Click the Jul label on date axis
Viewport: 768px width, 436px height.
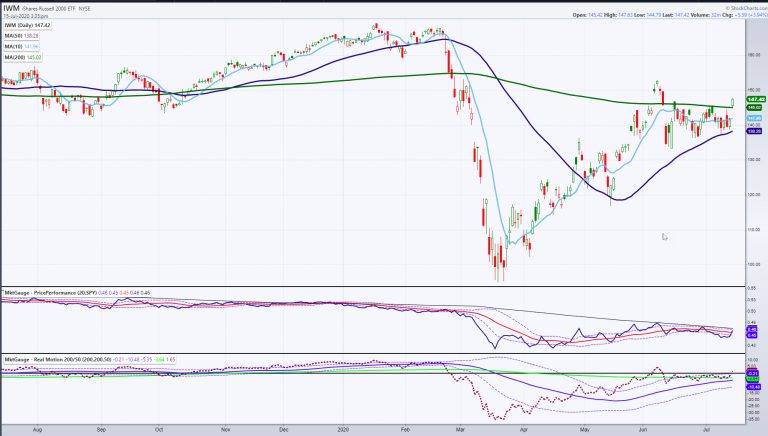pyautogui.click(x=707, y=430)
